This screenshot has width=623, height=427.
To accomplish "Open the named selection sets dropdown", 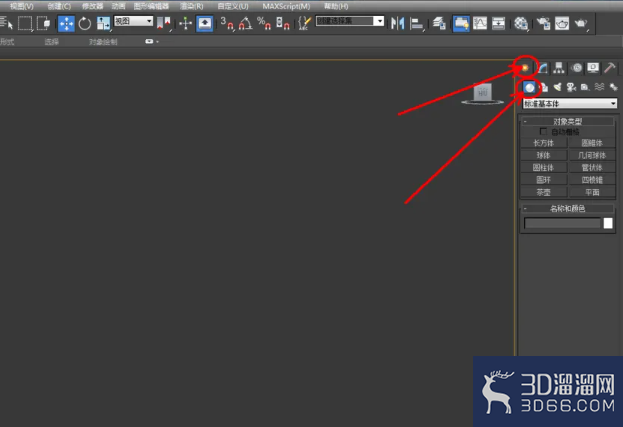I will tap(350, 21).
